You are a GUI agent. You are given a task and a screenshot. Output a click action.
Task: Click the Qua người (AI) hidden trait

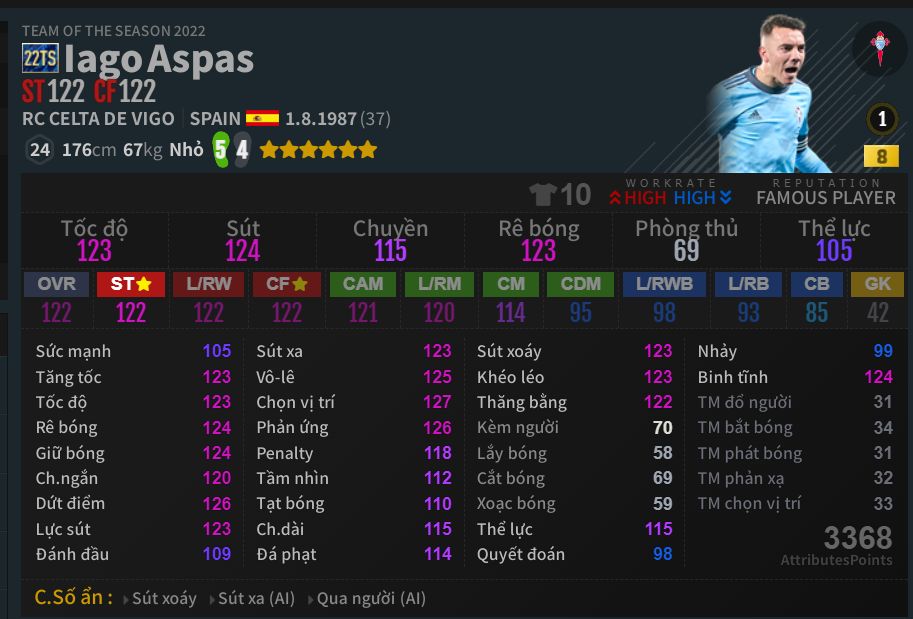371,599
